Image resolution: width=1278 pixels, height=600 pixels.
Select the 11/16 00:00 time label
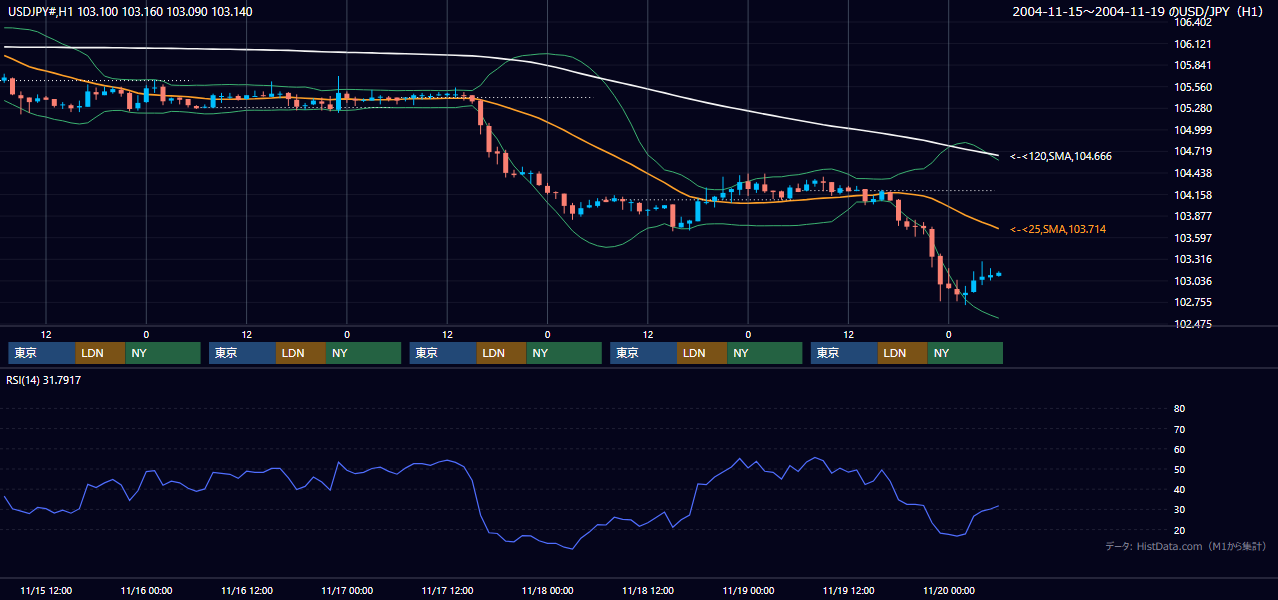pos(146,590)
